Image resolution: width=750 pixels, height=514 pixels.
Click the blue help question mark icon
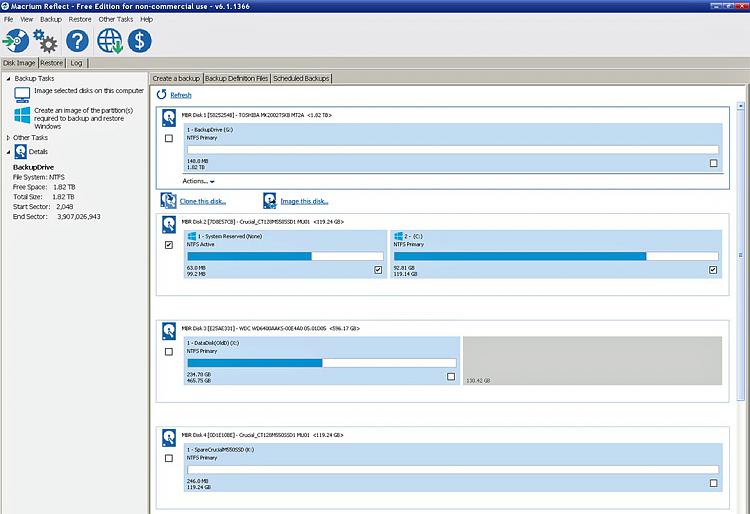pos(77,41)
